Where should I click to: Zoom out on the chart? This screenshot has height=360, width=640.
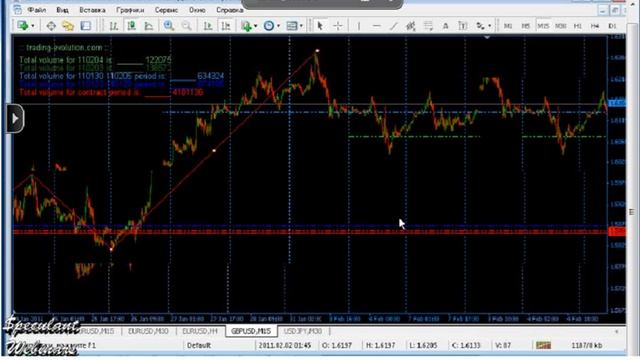(x=186, y=26)
